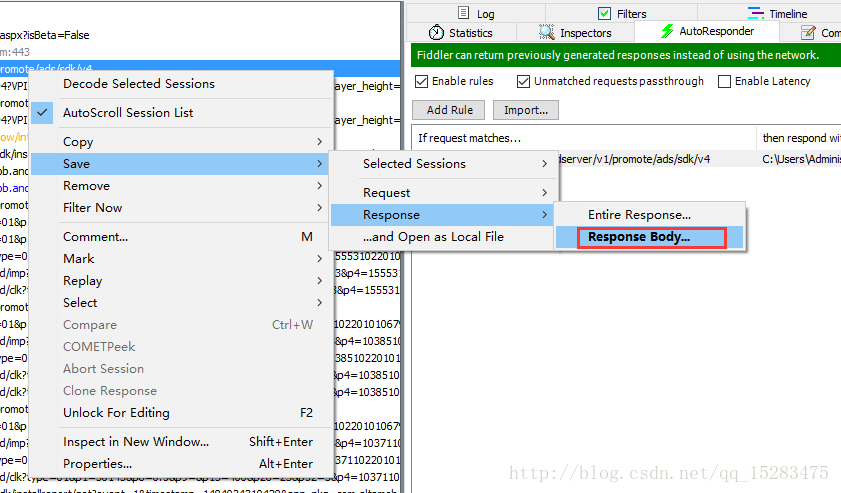Click the Inspectors magnifier icon
841x493 pixels.
pos(547,32)
